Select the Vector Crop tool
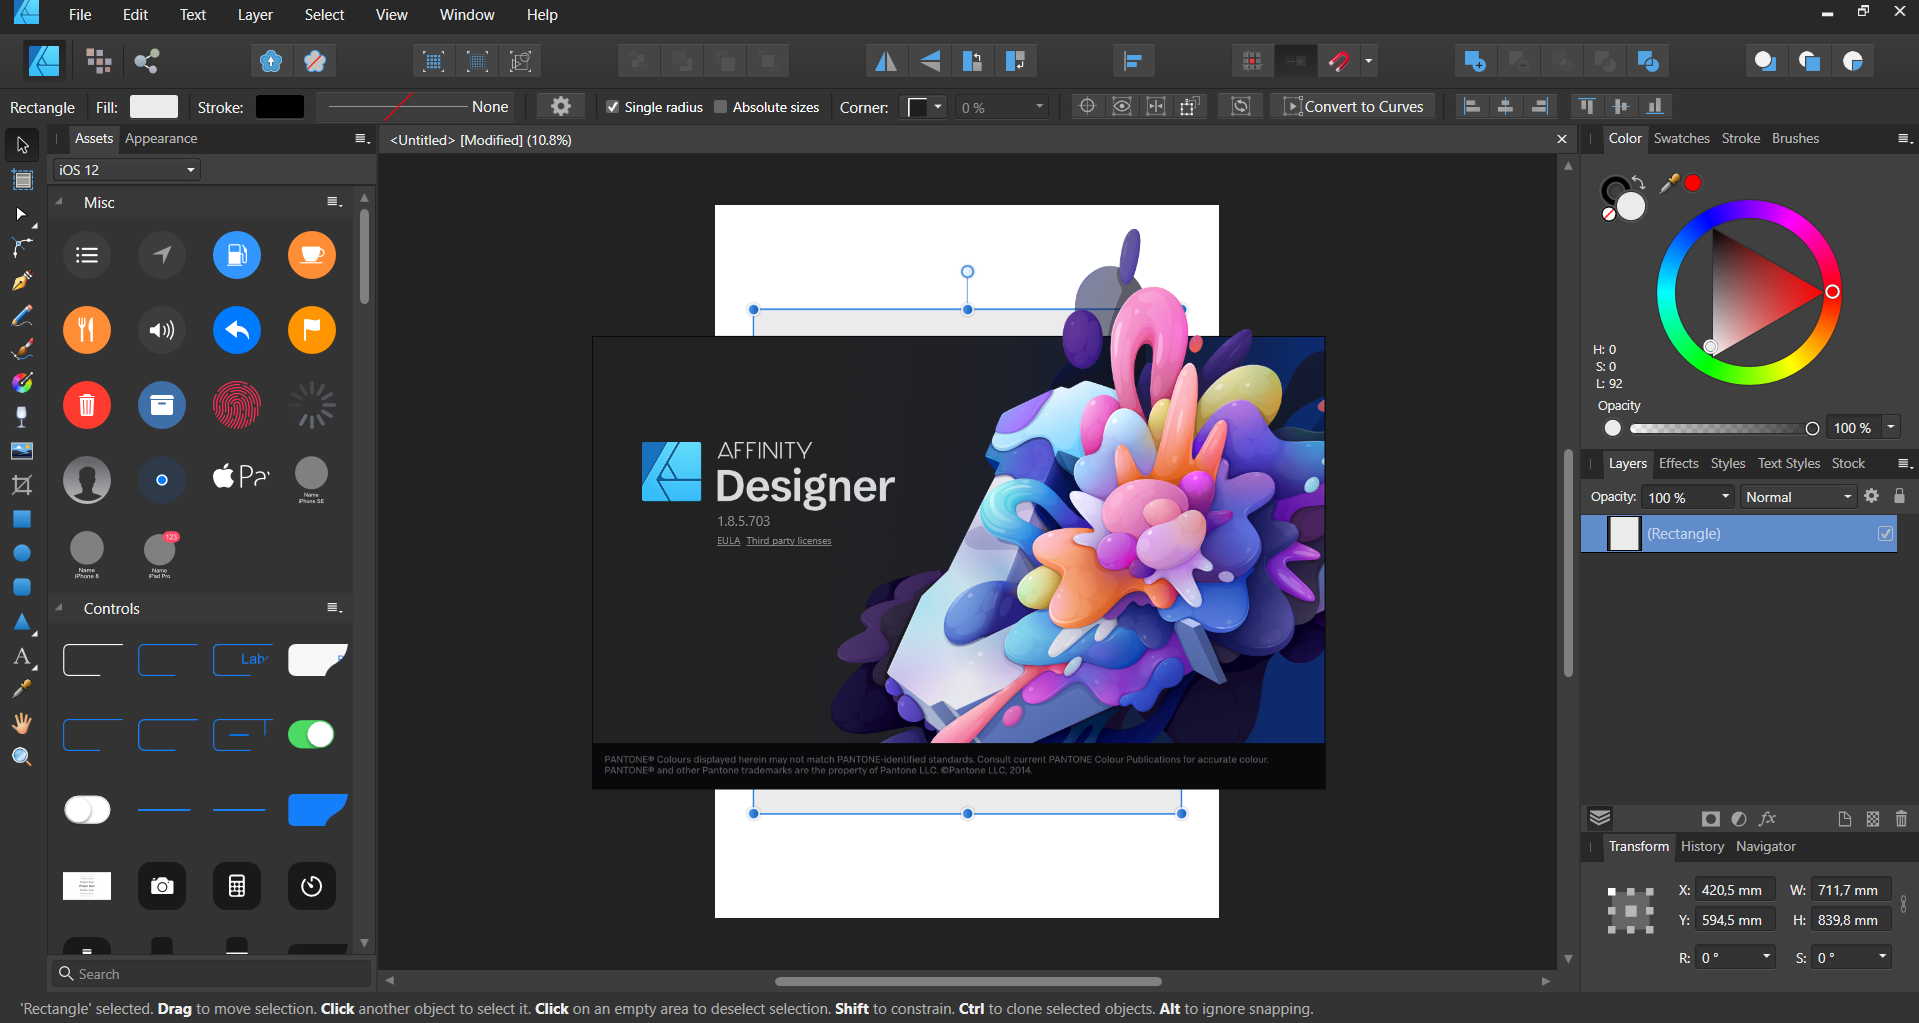This screenshot has height=1023, width=1919. [x=22, y=485]
